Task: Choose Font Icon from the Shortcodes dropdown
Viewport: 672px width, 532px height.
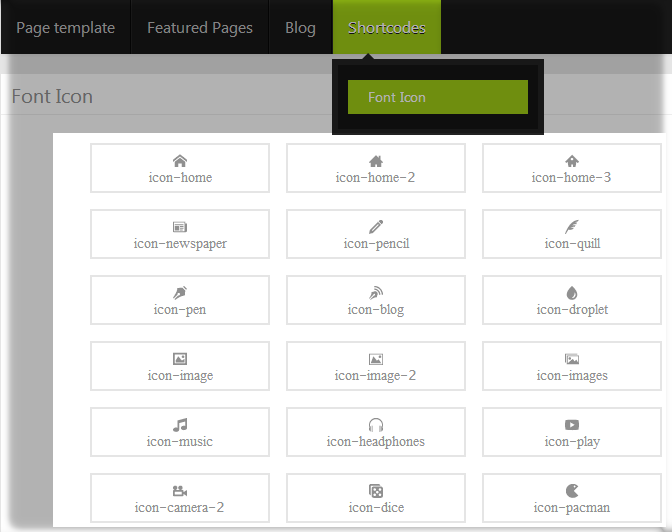Action: click(x=438, y=97)
